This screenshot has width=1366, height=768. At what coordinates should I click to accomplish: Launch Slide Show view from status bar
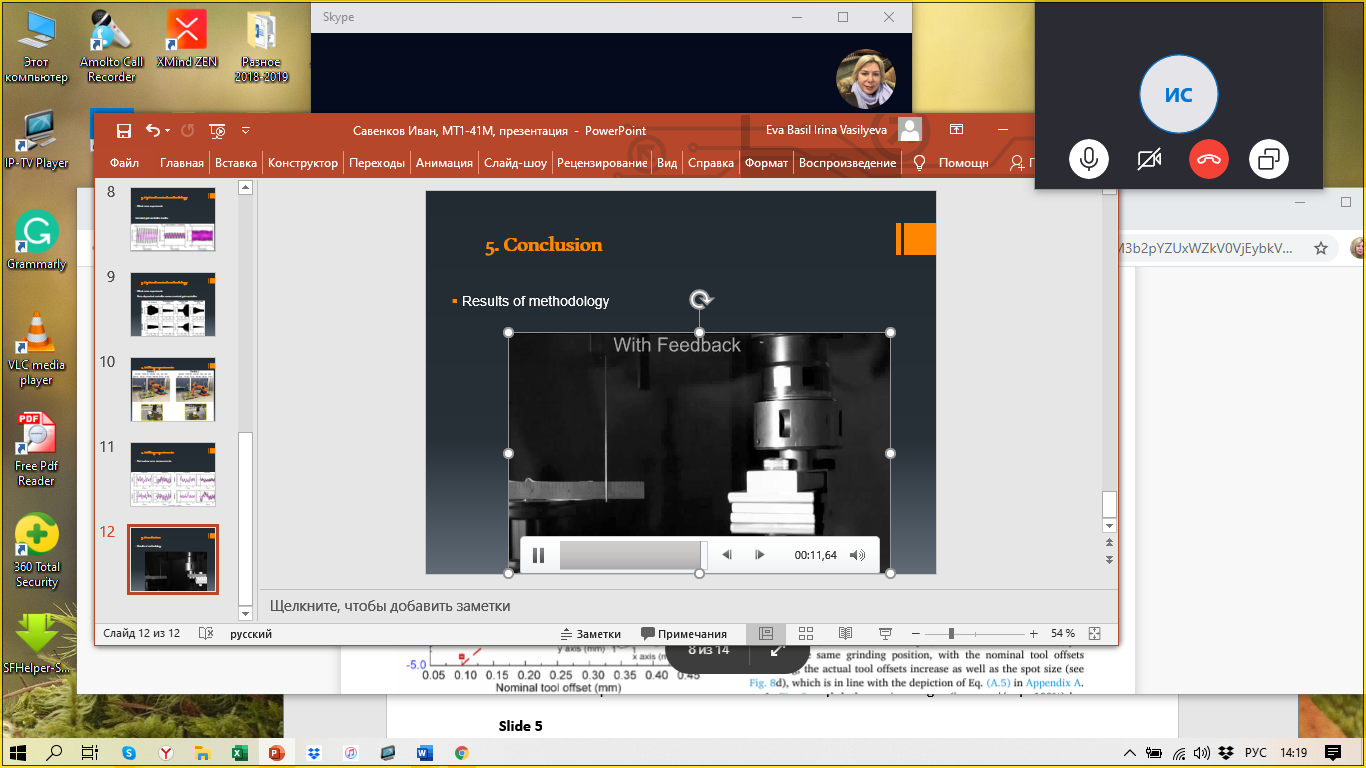coord(885,634)
